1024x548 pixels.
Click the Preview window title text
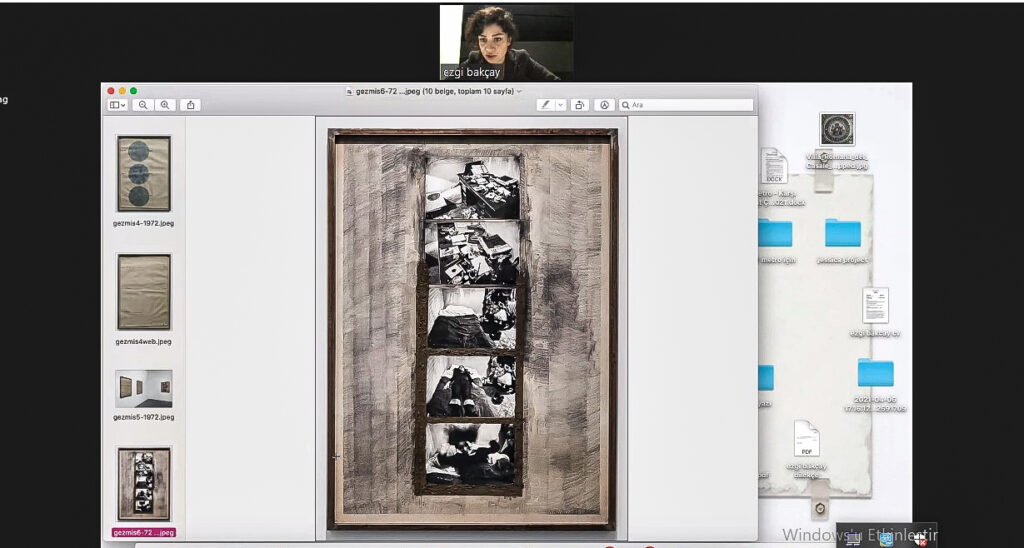coord(435,91)
